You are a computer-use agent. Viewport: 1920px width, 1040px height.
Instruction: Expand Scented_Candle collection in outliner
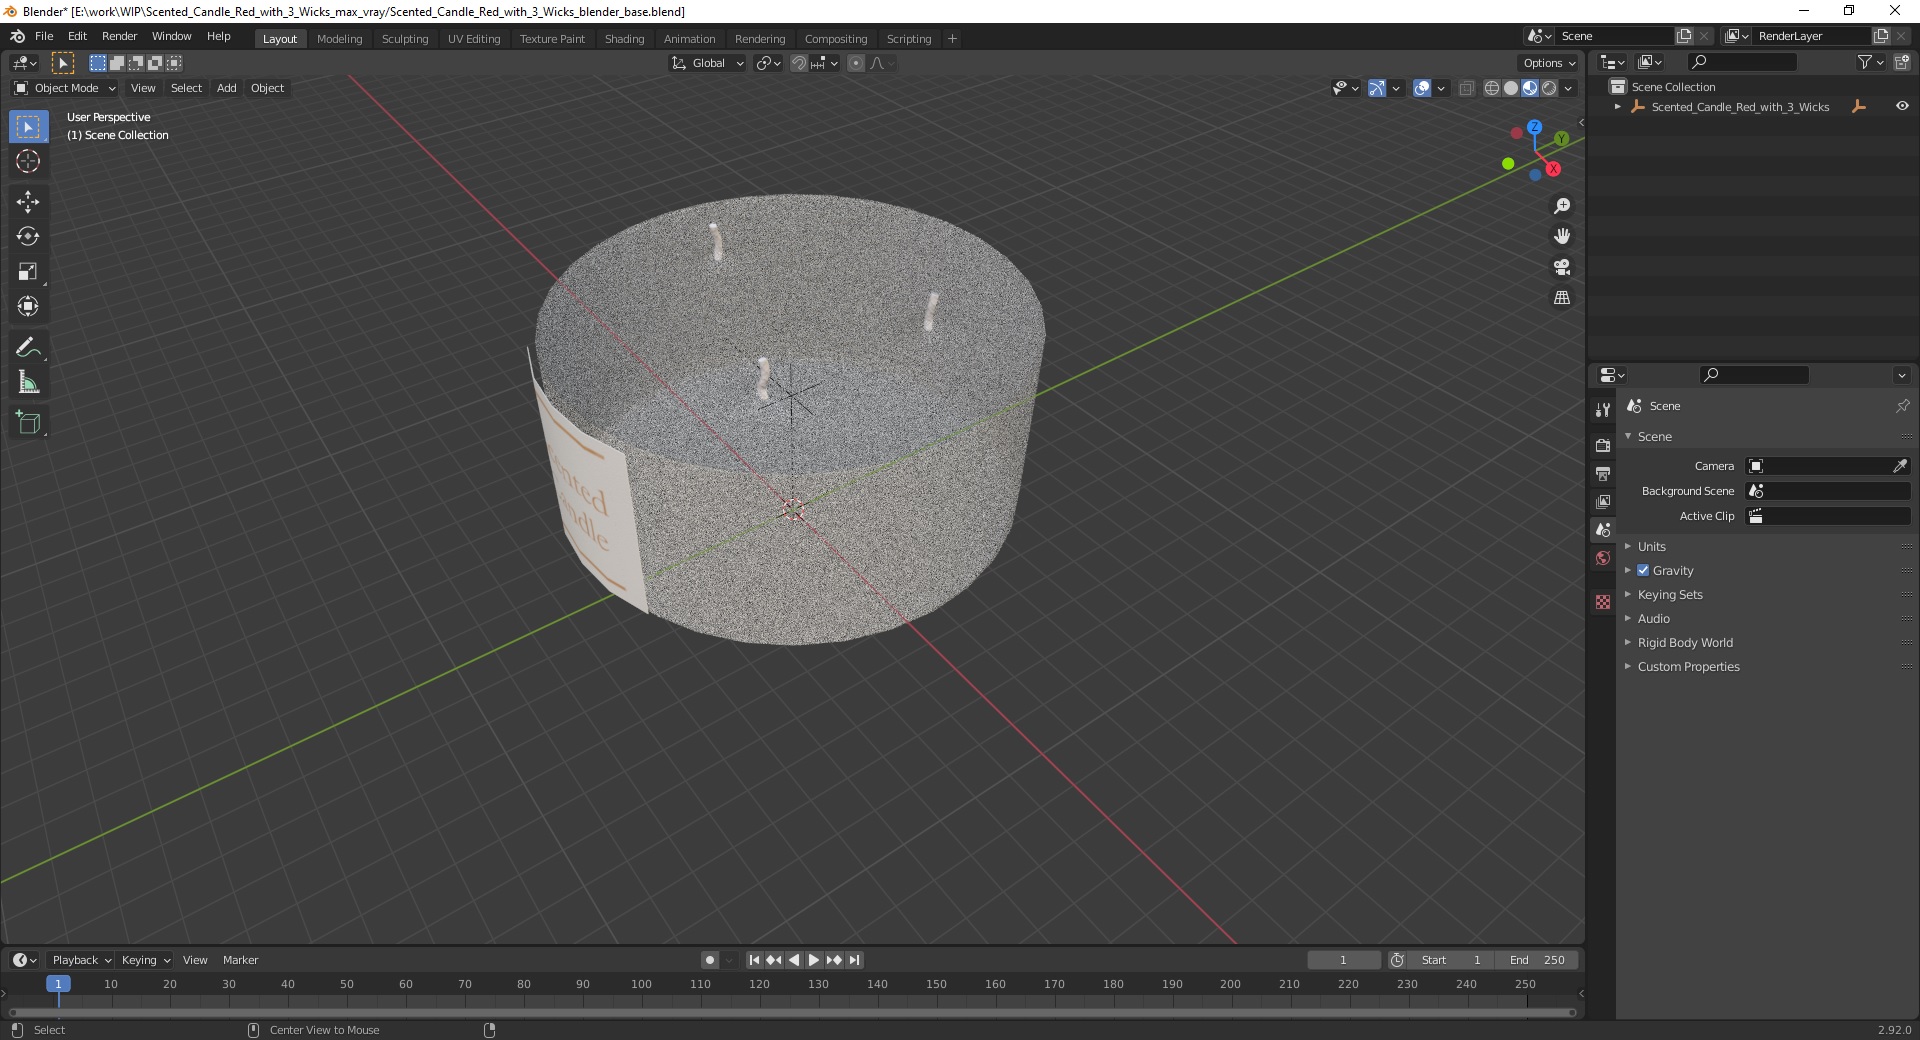coord(1617,107)
